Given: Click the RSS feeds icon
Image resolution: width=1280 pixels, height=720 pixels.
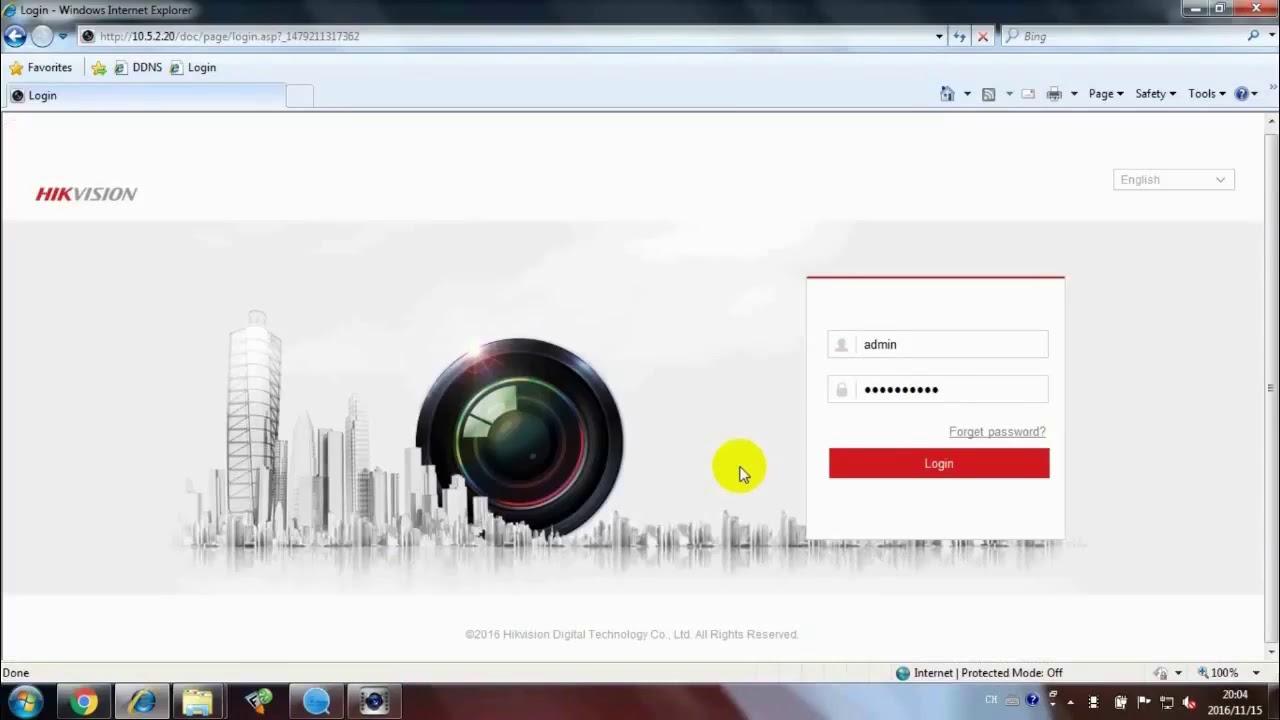Looking at the screenshot, I should [x=989, y=94].
